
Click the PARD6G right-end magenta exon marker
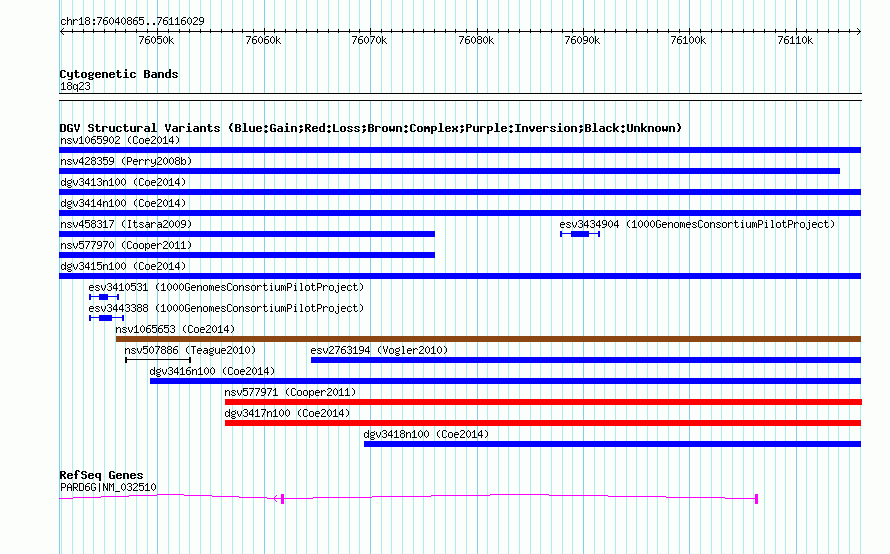(x=756, y=499)
